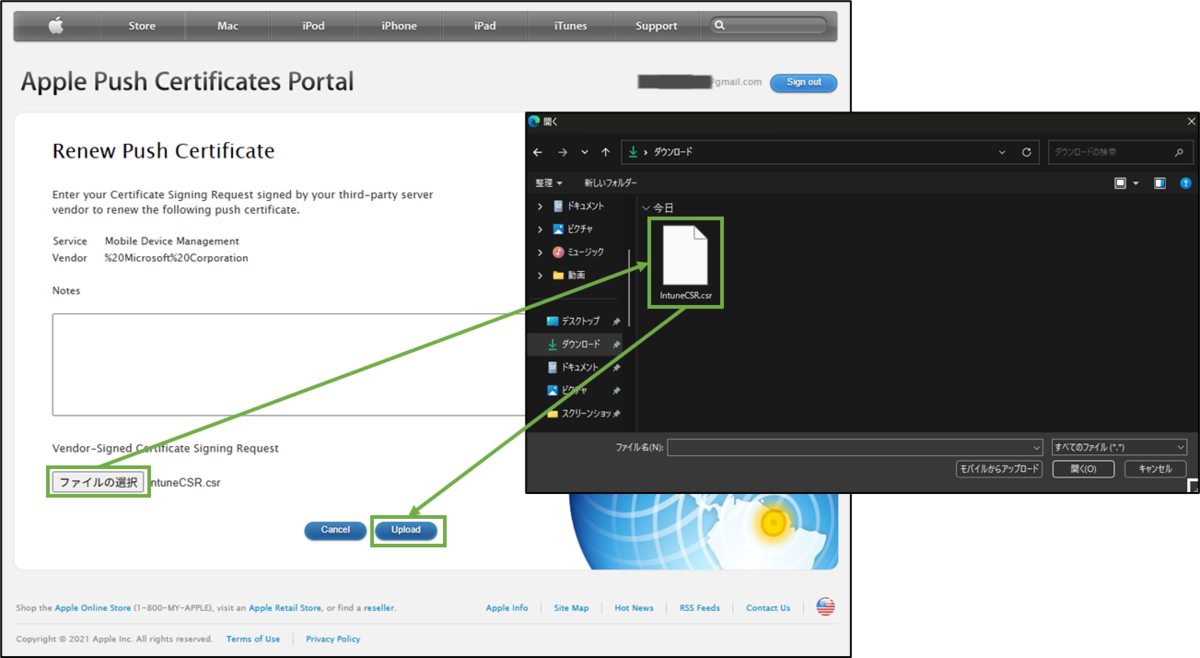This screenshot has width=1200, height=658.
Task: Toggle the preview pane icon
Action: point(1160,183)
